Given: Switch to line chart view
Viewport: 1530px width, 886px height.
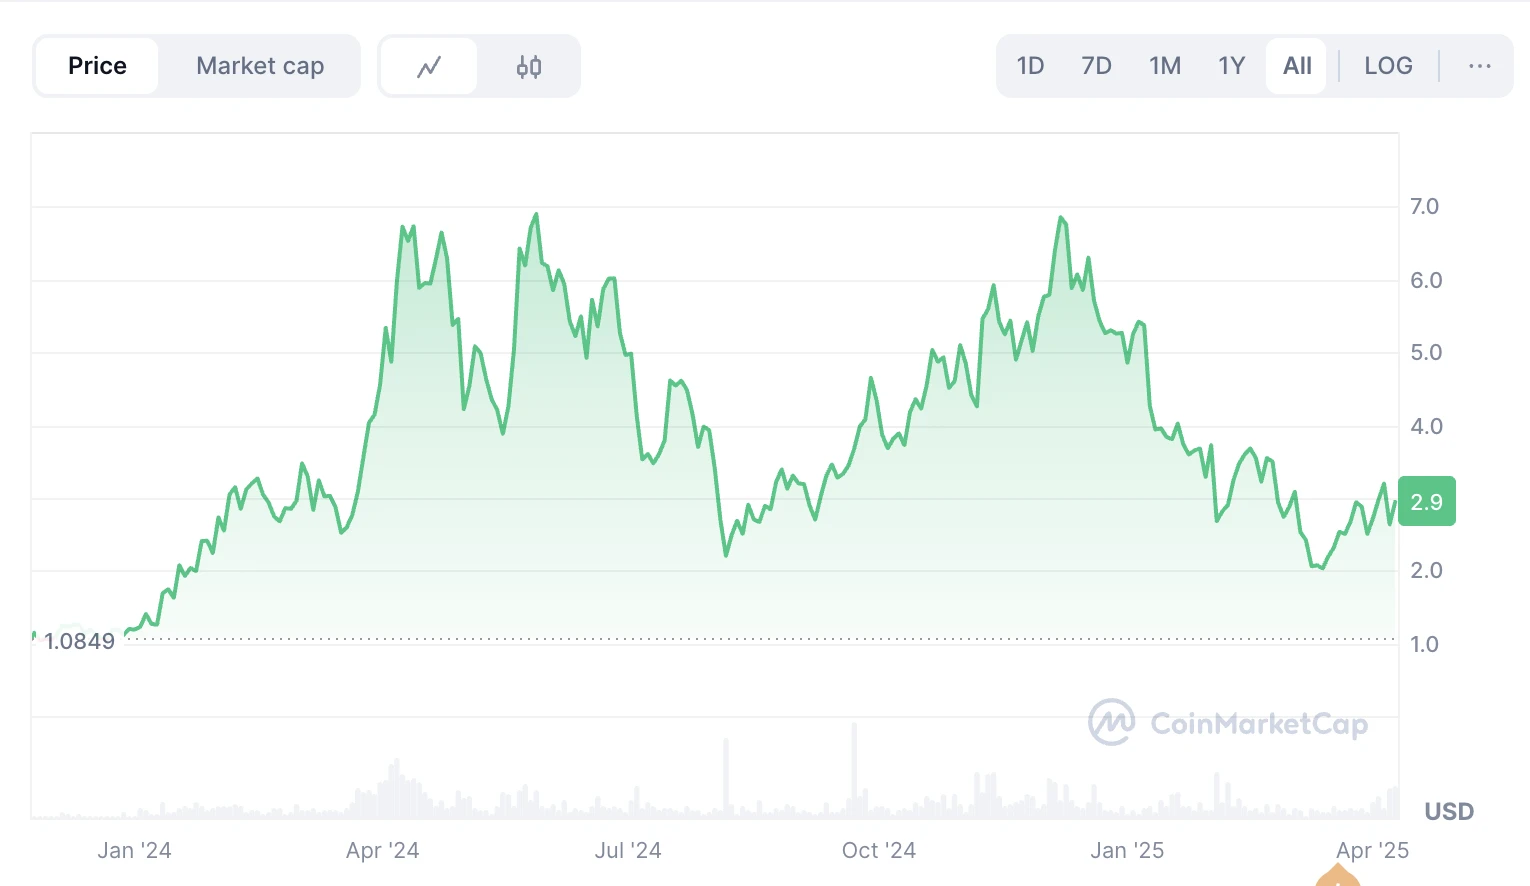Looking at the screenshot, I should 429,67.
